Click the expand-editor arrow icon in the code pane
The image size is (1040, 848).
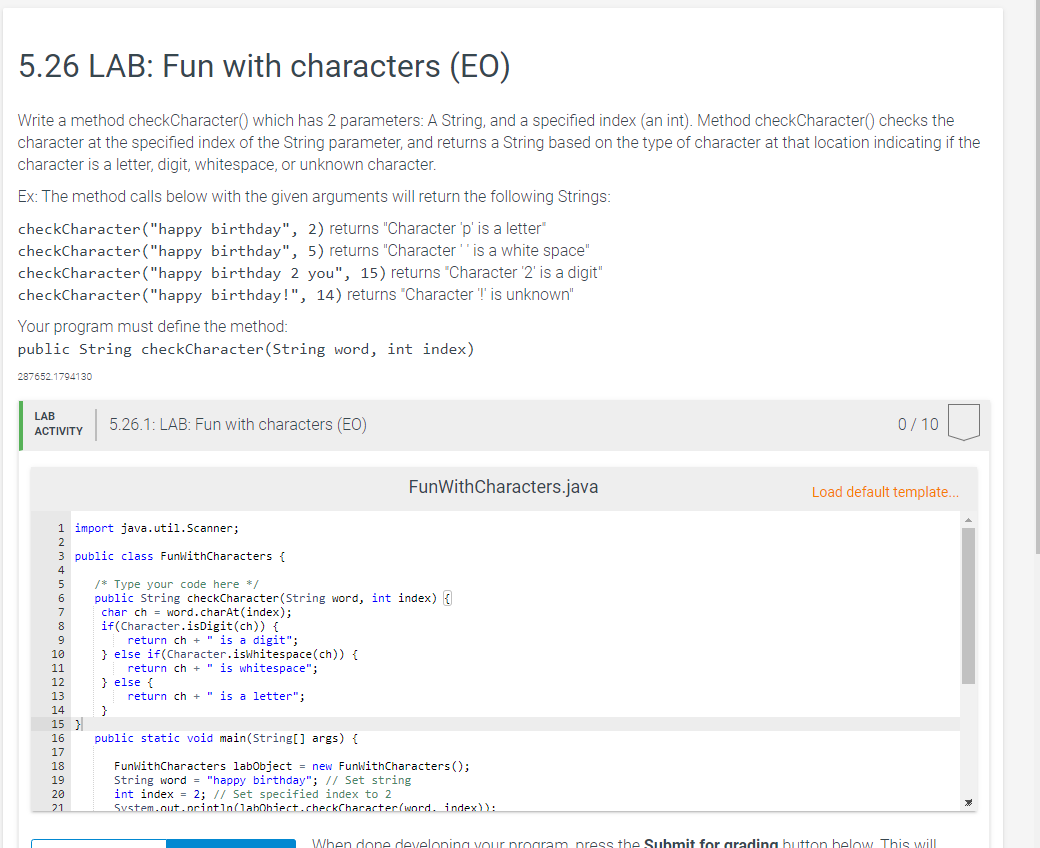(x=966, y=800)
